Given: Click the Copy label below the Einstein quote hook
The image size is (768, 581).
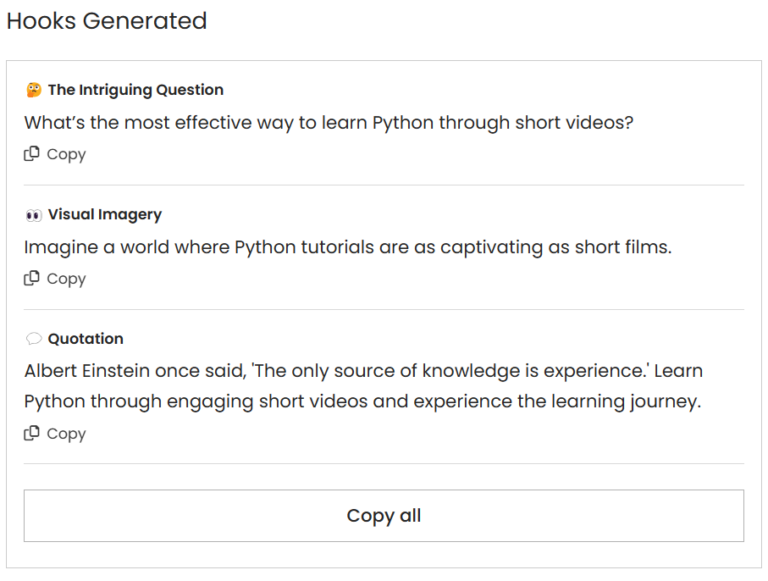Looking at the screenshot, I should (x=66, y=434).
